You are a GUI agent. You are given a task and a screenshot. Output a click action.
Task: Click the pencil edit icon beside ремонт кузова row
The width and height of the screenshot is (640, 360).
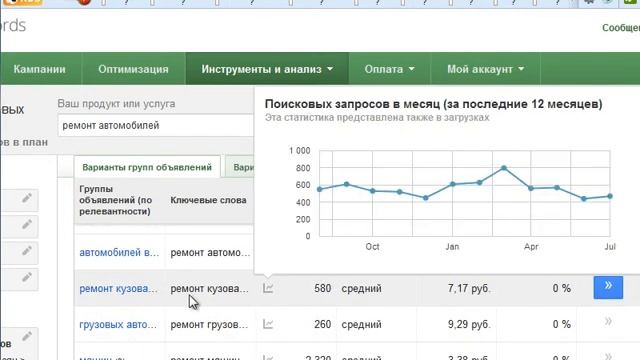click(x=27, y=278)
